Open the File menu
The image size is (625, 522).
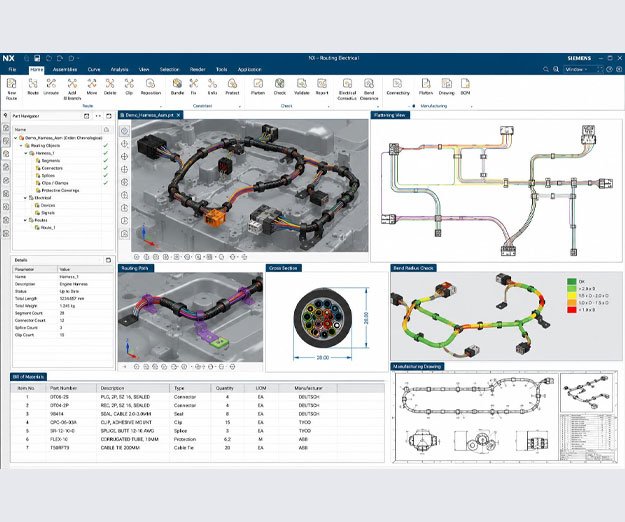pos(12,69)
